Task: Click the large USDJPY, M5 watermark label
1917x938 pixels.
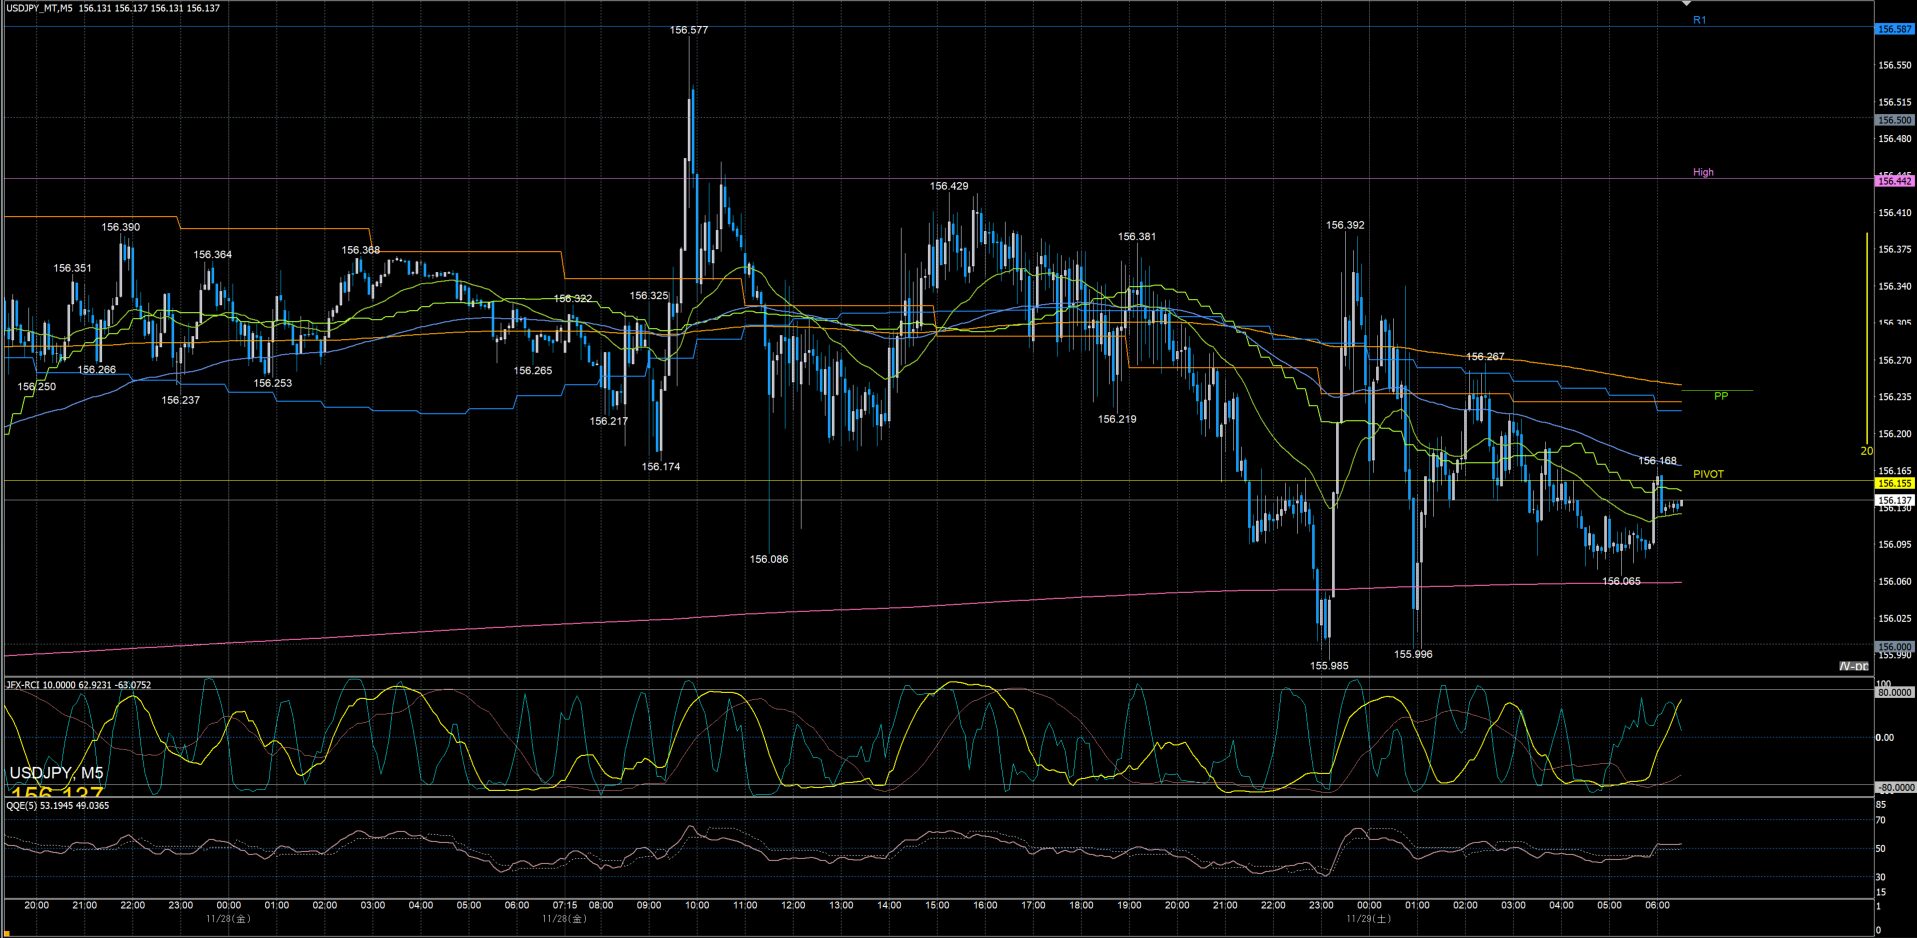Action: tap(56, 773)
